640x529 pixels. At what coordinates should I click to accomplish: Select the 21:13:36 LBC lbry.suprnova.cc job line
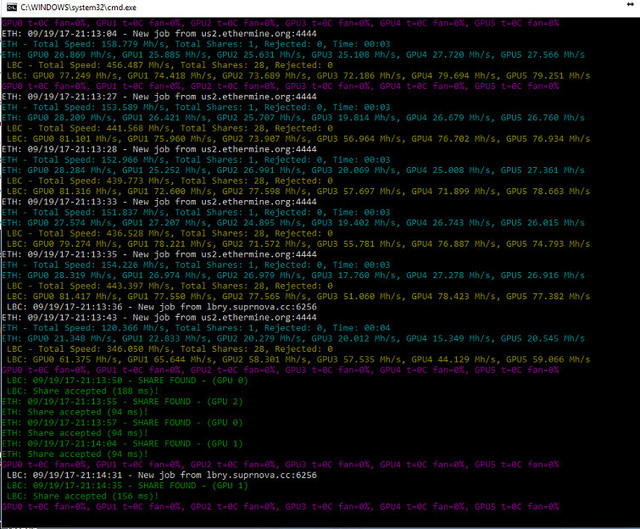162,307
